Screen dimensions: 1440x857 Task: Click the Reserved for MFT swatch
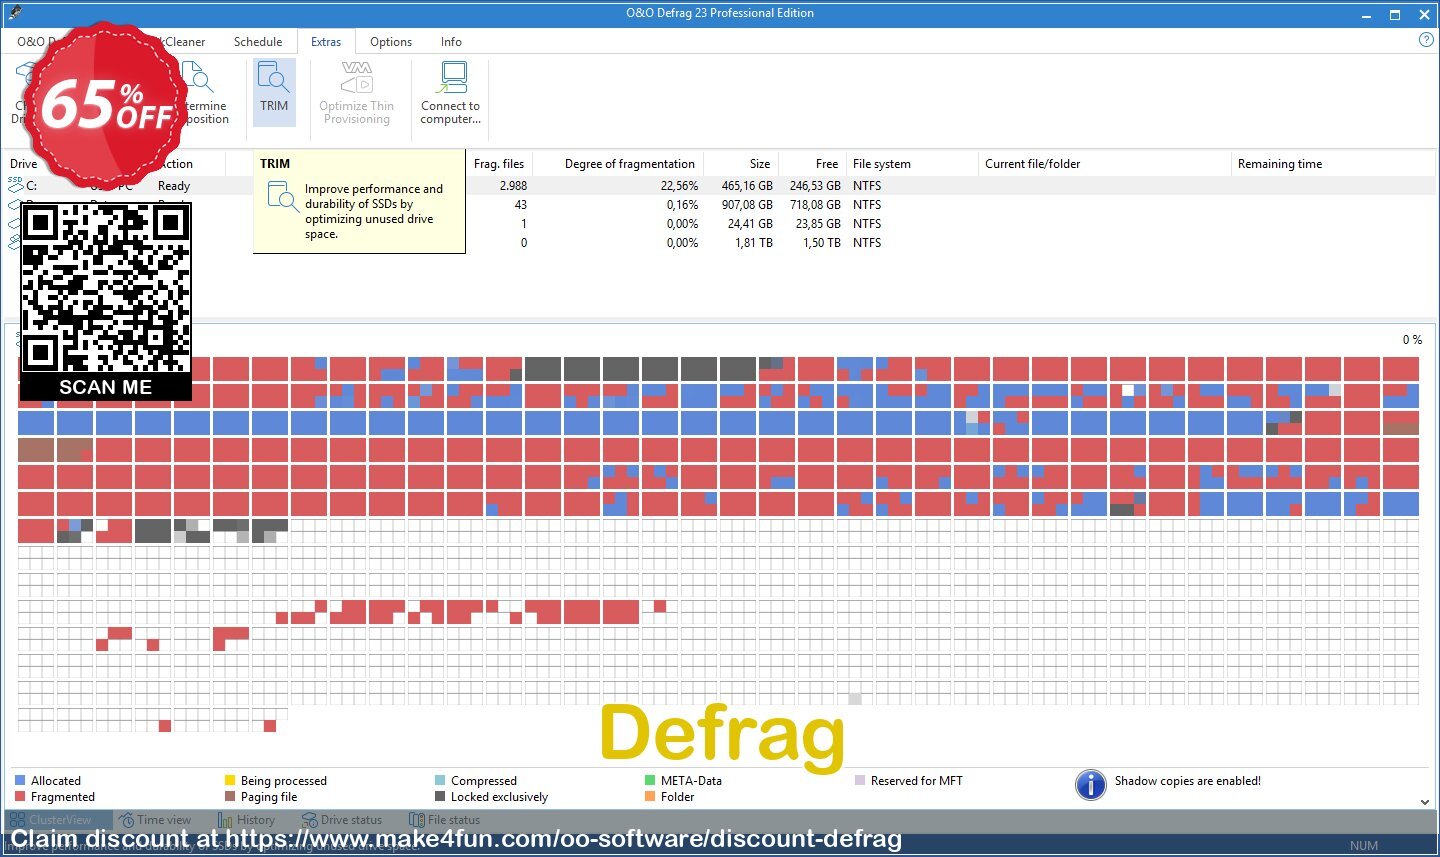pos(860,781)
